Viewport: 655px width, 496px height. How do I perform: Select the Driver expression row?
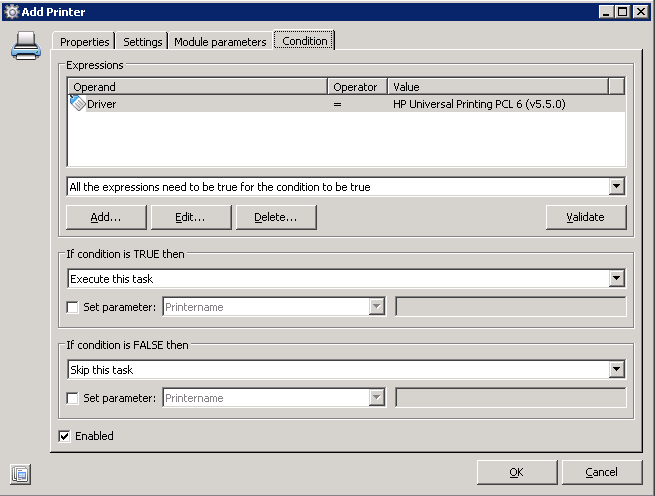coord(346,104)
